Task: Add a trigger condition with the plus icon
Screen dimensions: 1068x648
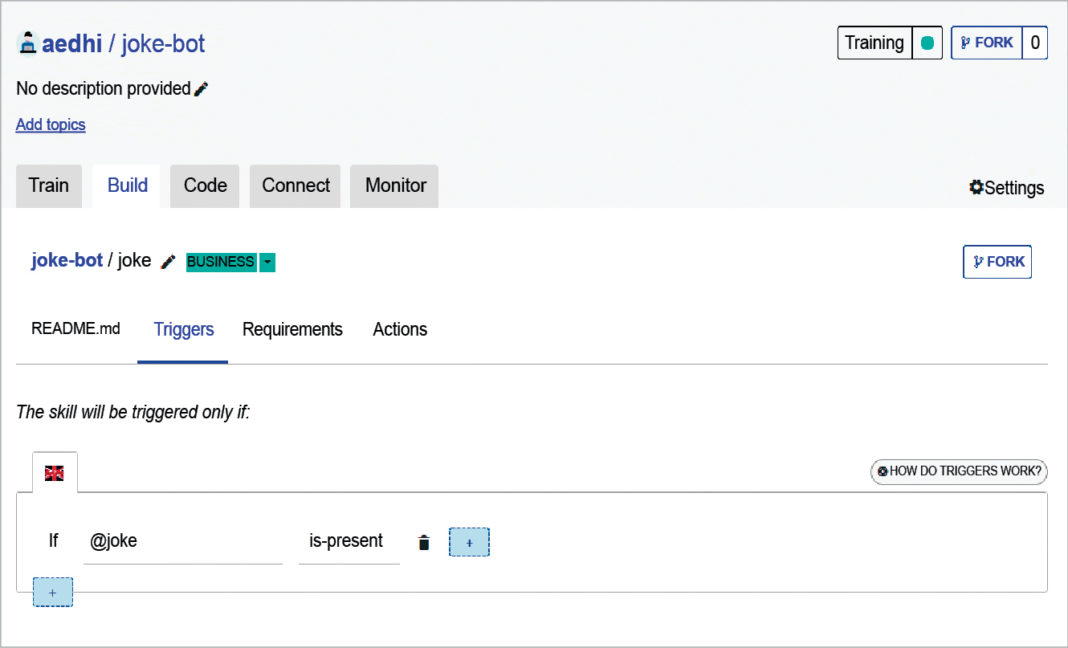Action: 468,541
